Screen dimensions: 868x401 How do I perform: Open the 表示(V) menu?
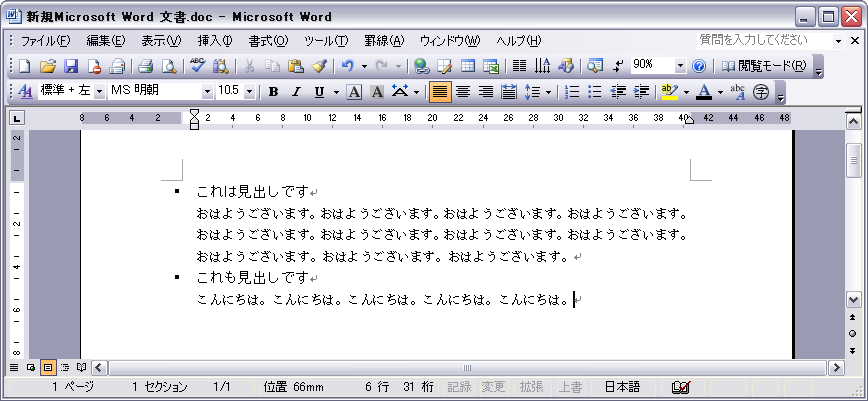tap(161, 40)
